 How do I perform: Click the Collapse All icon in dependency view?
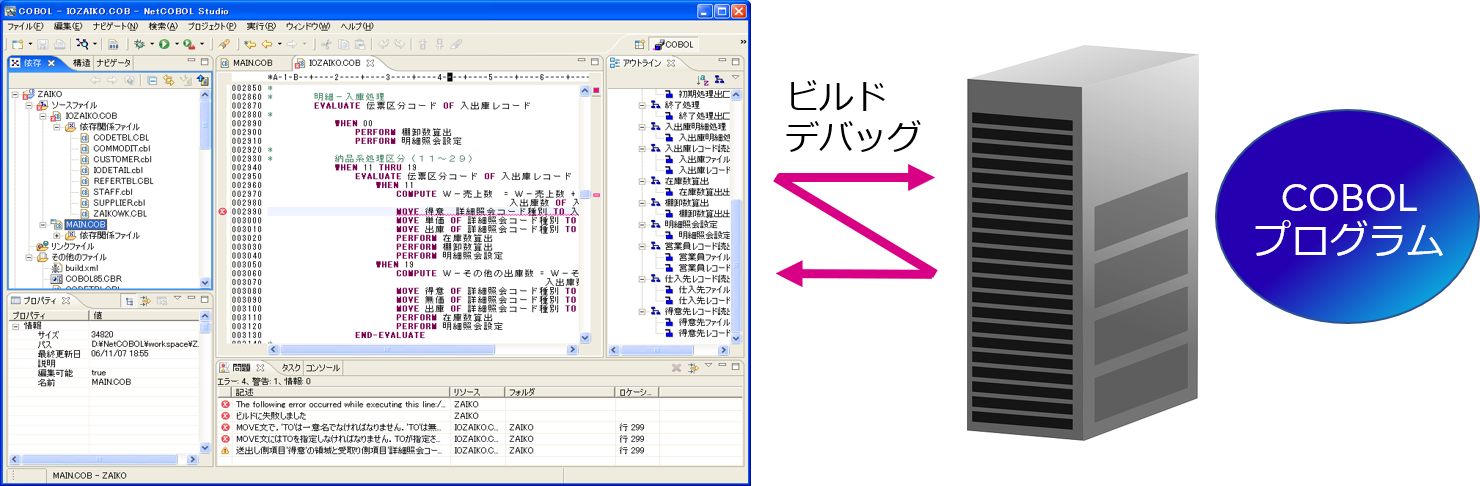tap(152, 79)
